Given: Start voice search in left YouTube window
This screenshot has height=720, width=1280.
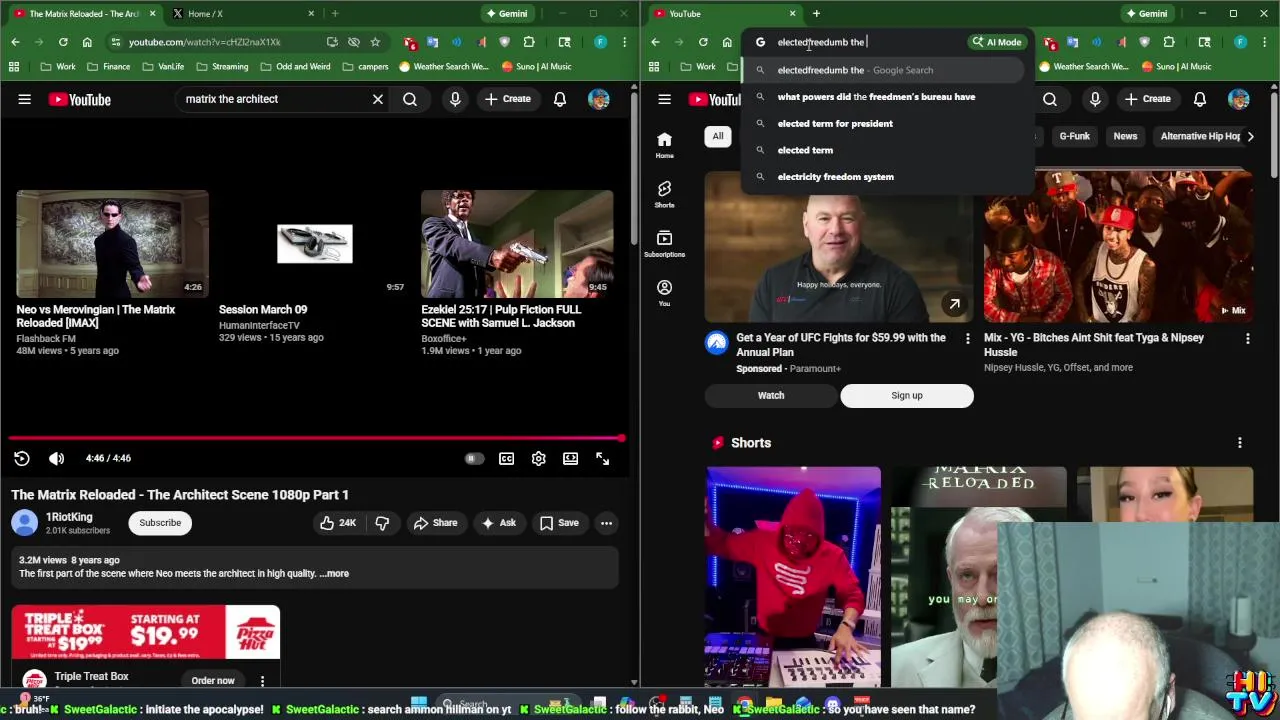Looking at the screenshot, I should tap(455, 99).
